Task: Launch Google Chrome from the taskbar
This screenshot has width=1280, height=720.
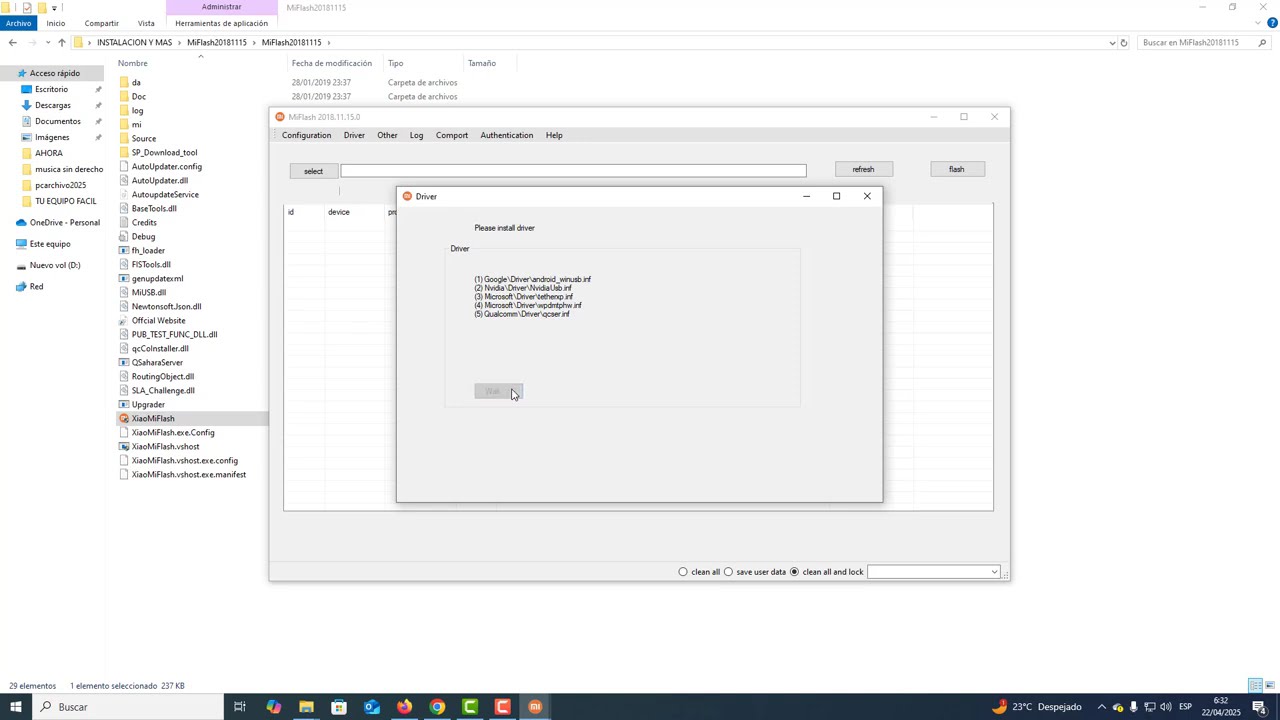Action: tap(437, 707)
